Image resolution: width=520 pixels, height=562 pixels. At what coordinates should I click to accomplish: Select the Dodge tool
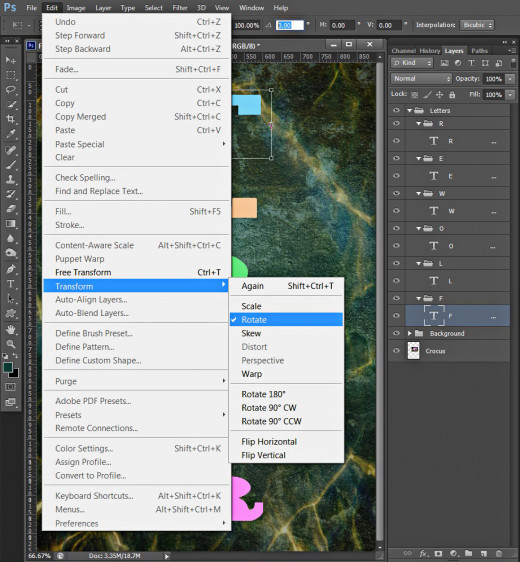point(11,253)
